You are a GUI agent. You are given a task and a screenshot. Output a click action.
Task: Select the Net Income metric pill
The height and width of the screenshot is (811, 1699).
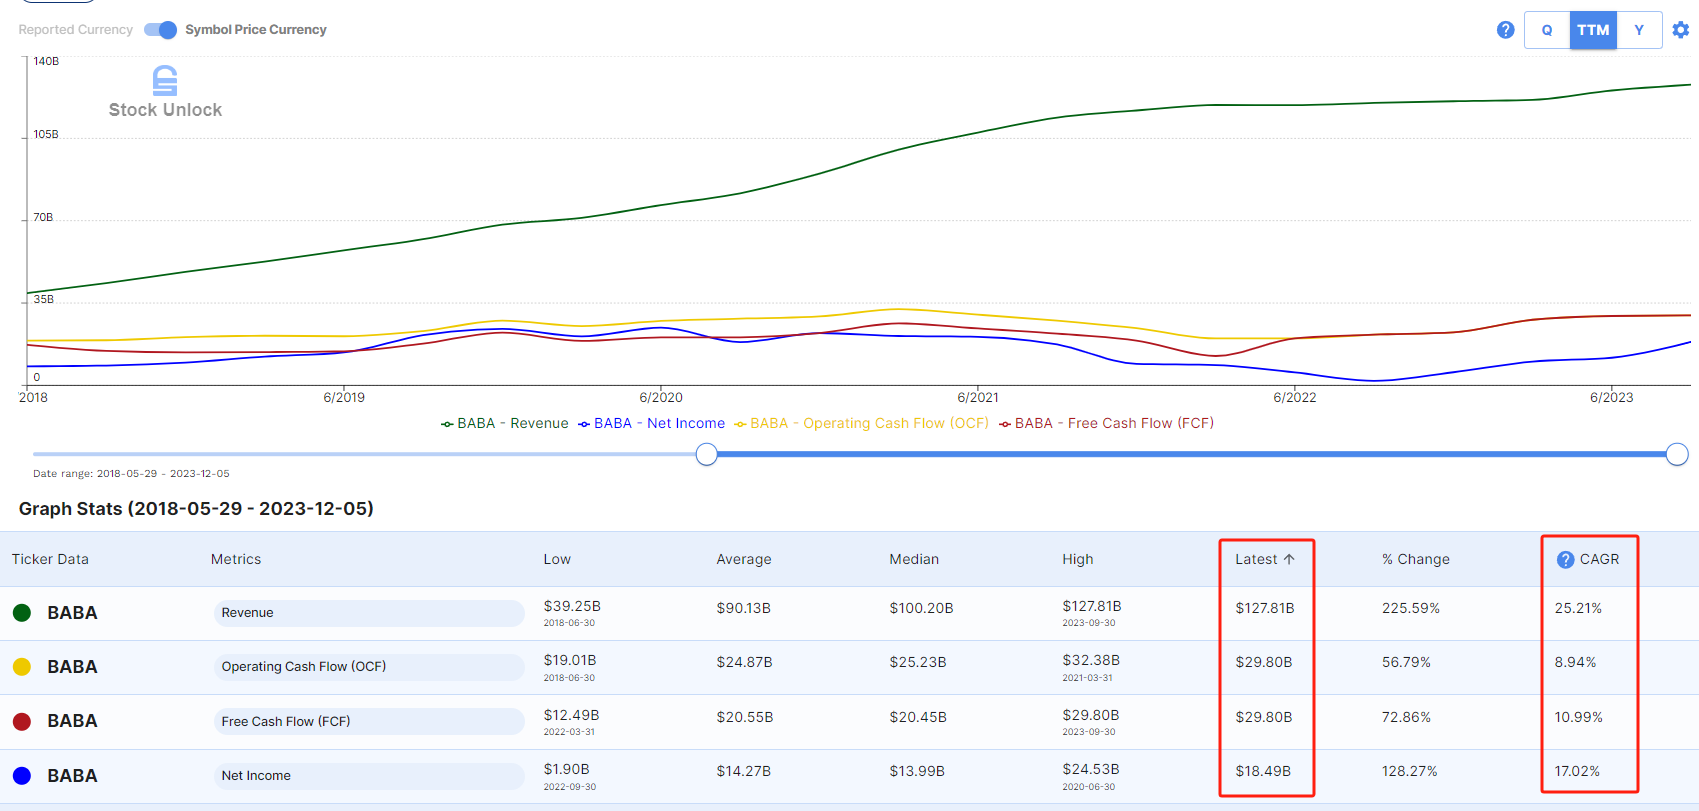point(369,776)
